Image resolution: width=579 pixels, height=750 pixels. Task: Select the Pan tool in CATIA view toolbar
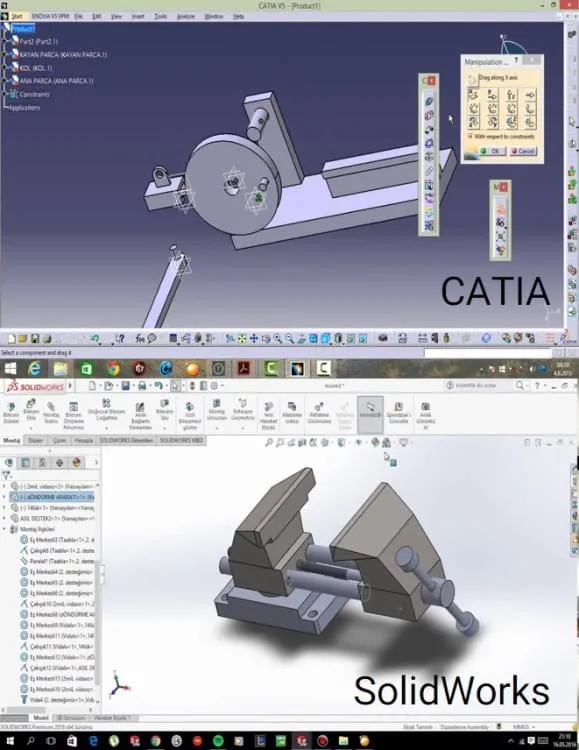tap(254, 339)
